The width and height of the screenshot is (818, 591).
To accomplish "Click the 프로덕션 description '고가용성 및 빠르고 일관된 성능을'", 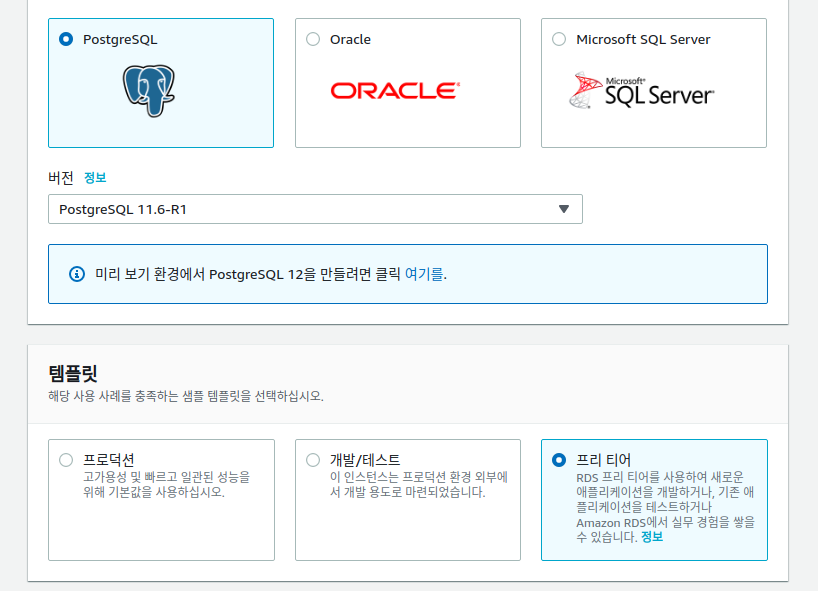I will (x=166, y=477).
